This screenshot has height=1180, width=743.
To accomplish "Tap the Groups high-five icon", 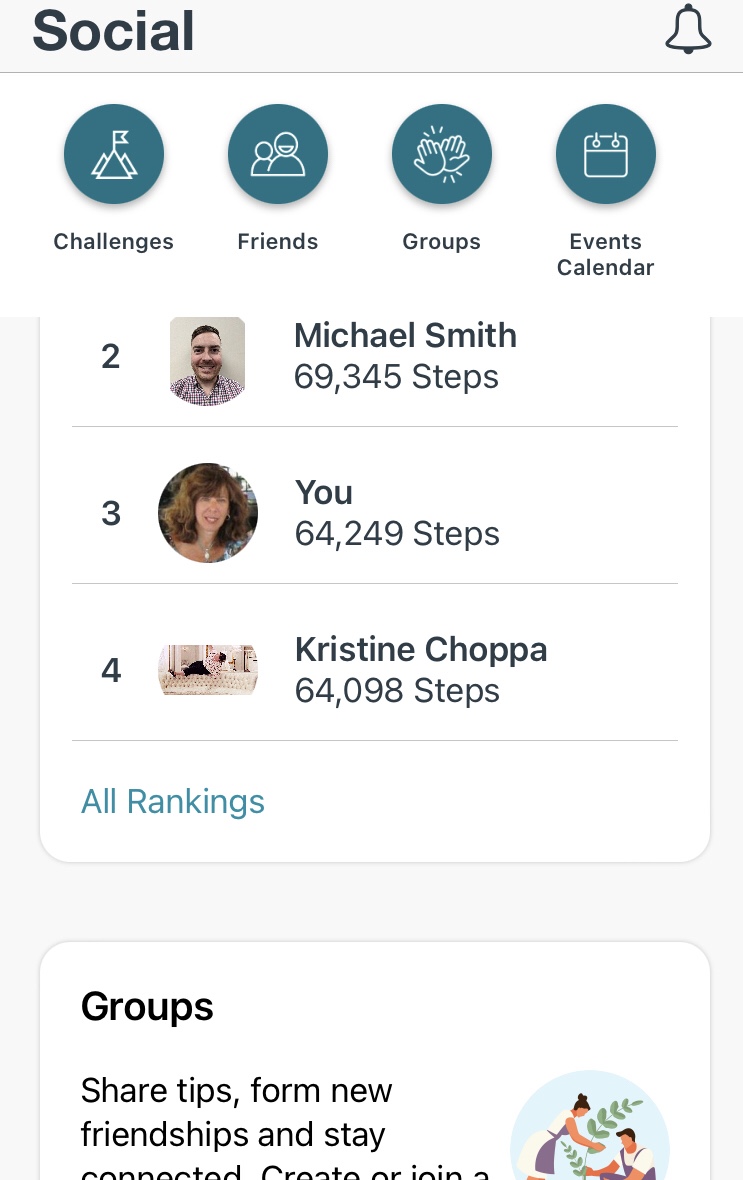I will coord(442,155).
